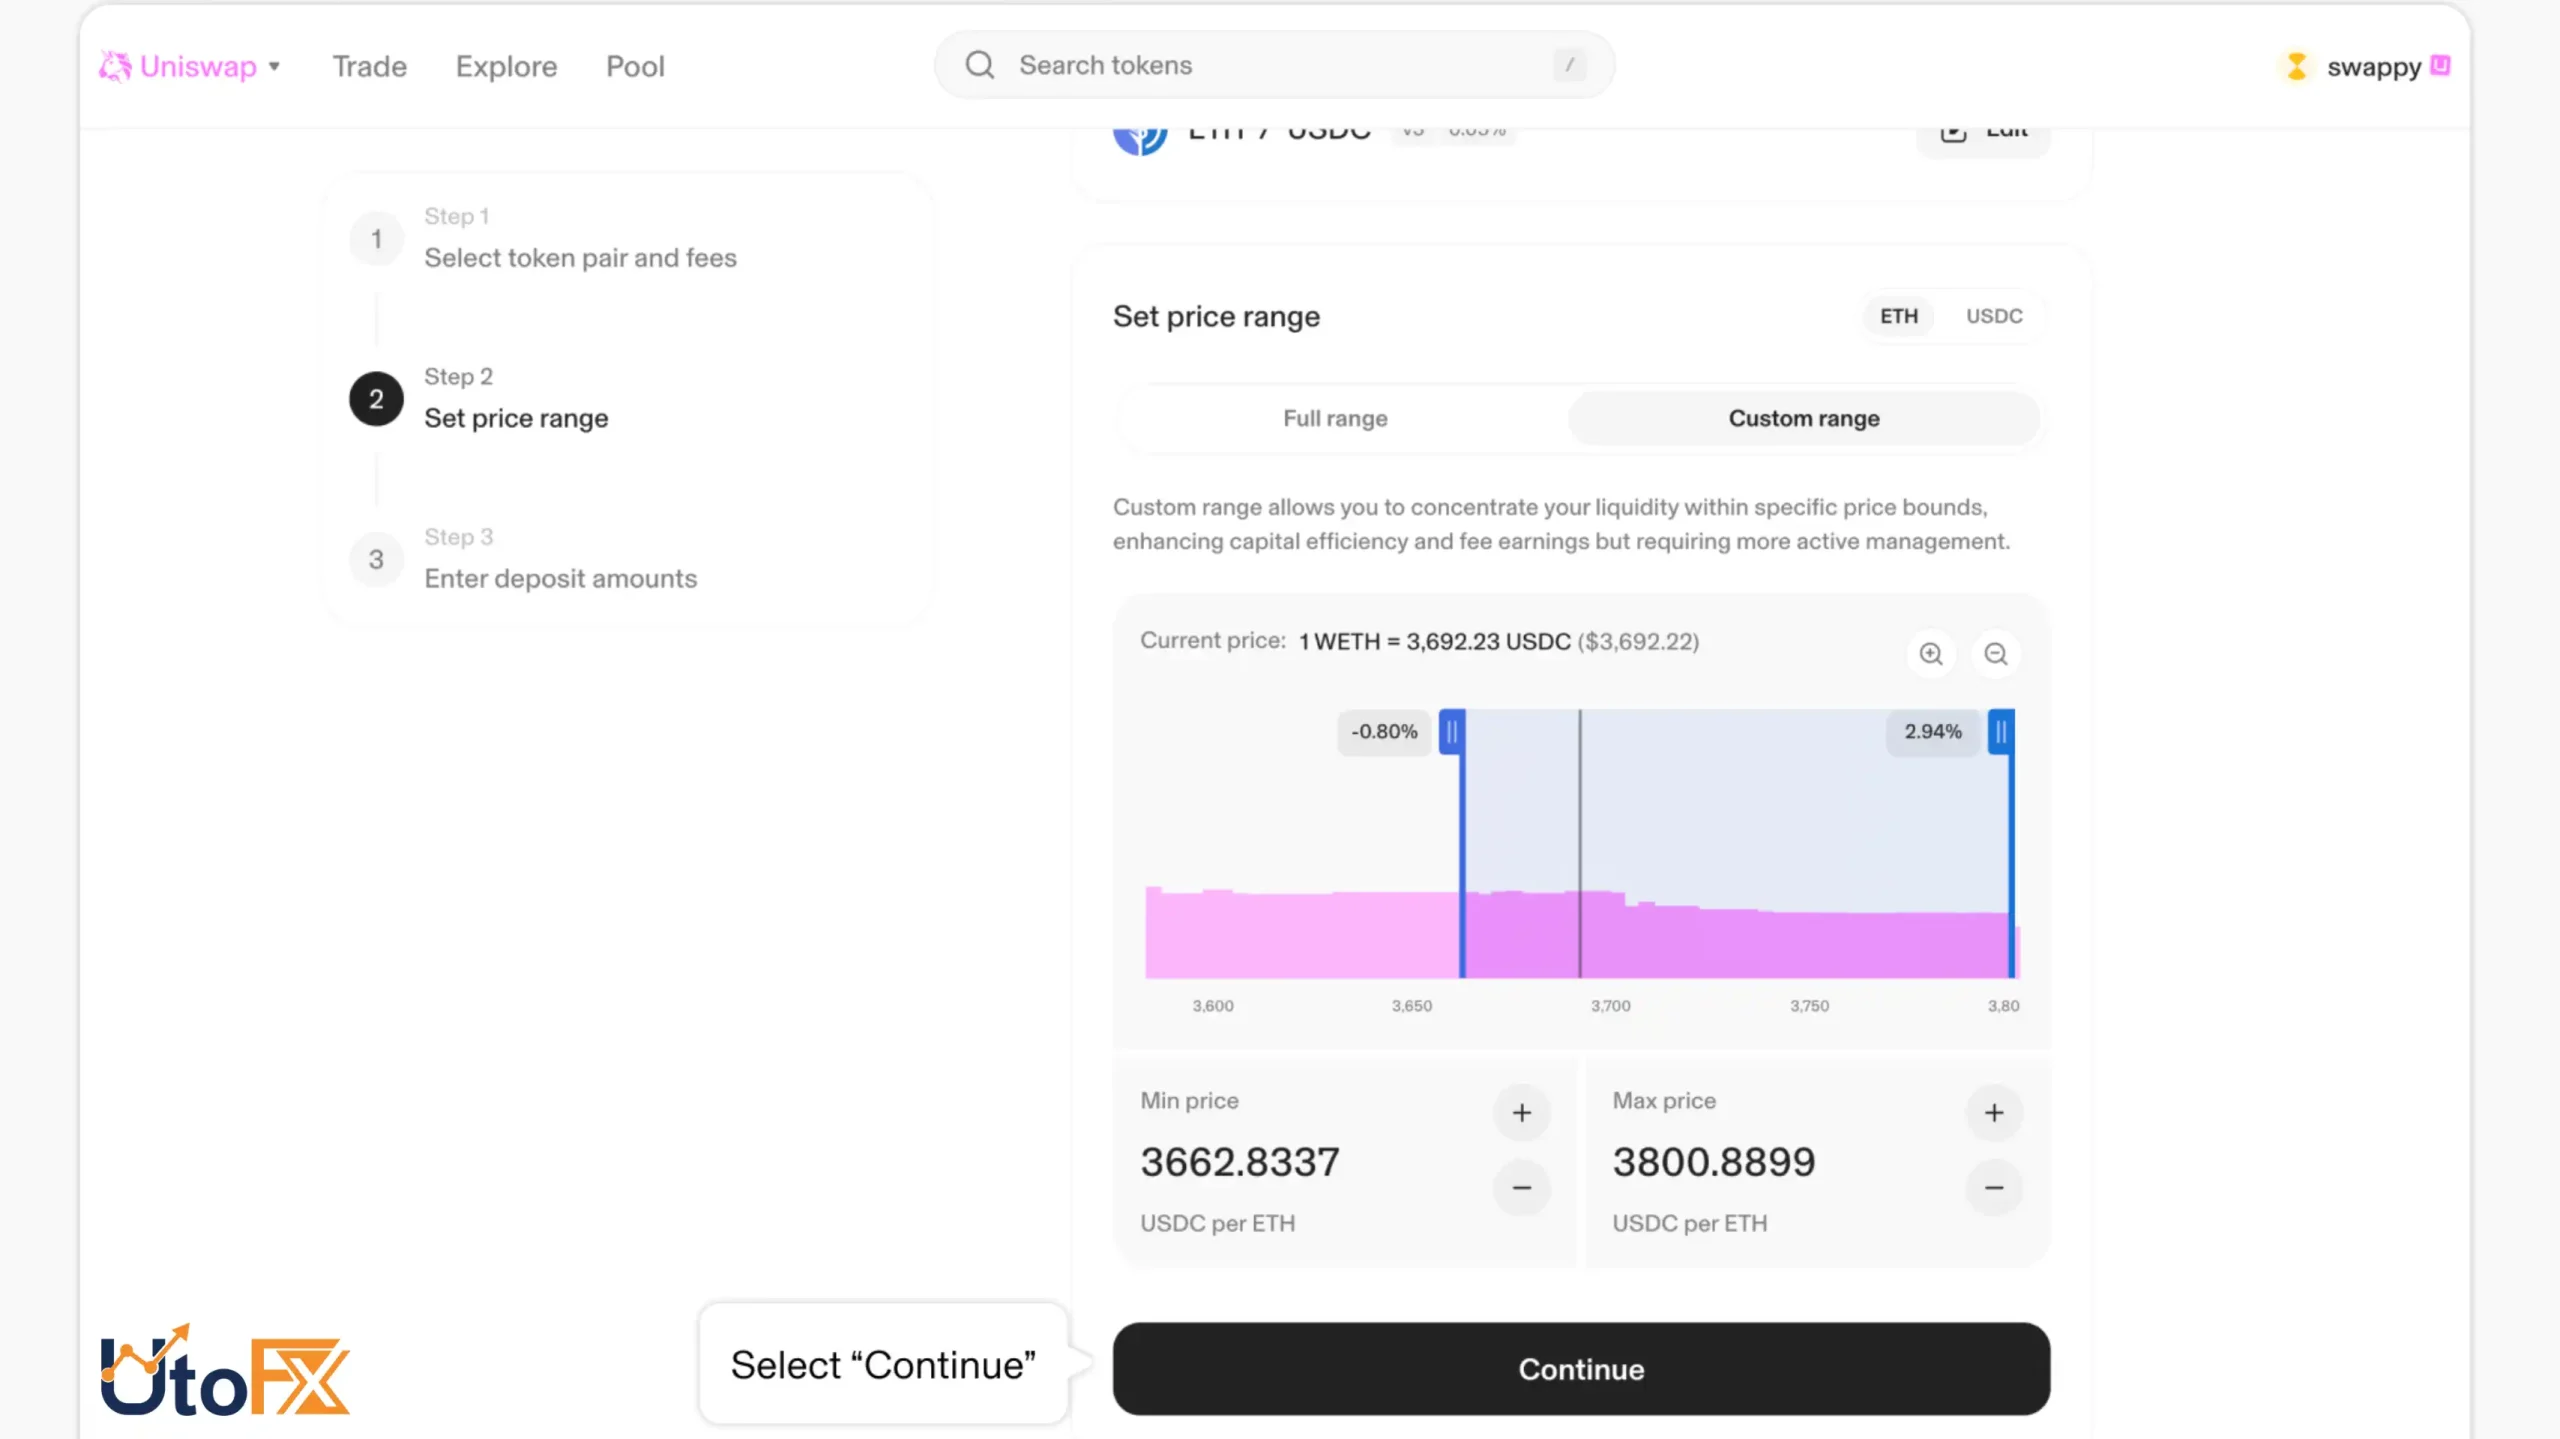Viewport: 2560px width, 1439px height.
Task: Click the slash shortcut key badge
Action: point(1570,65)
